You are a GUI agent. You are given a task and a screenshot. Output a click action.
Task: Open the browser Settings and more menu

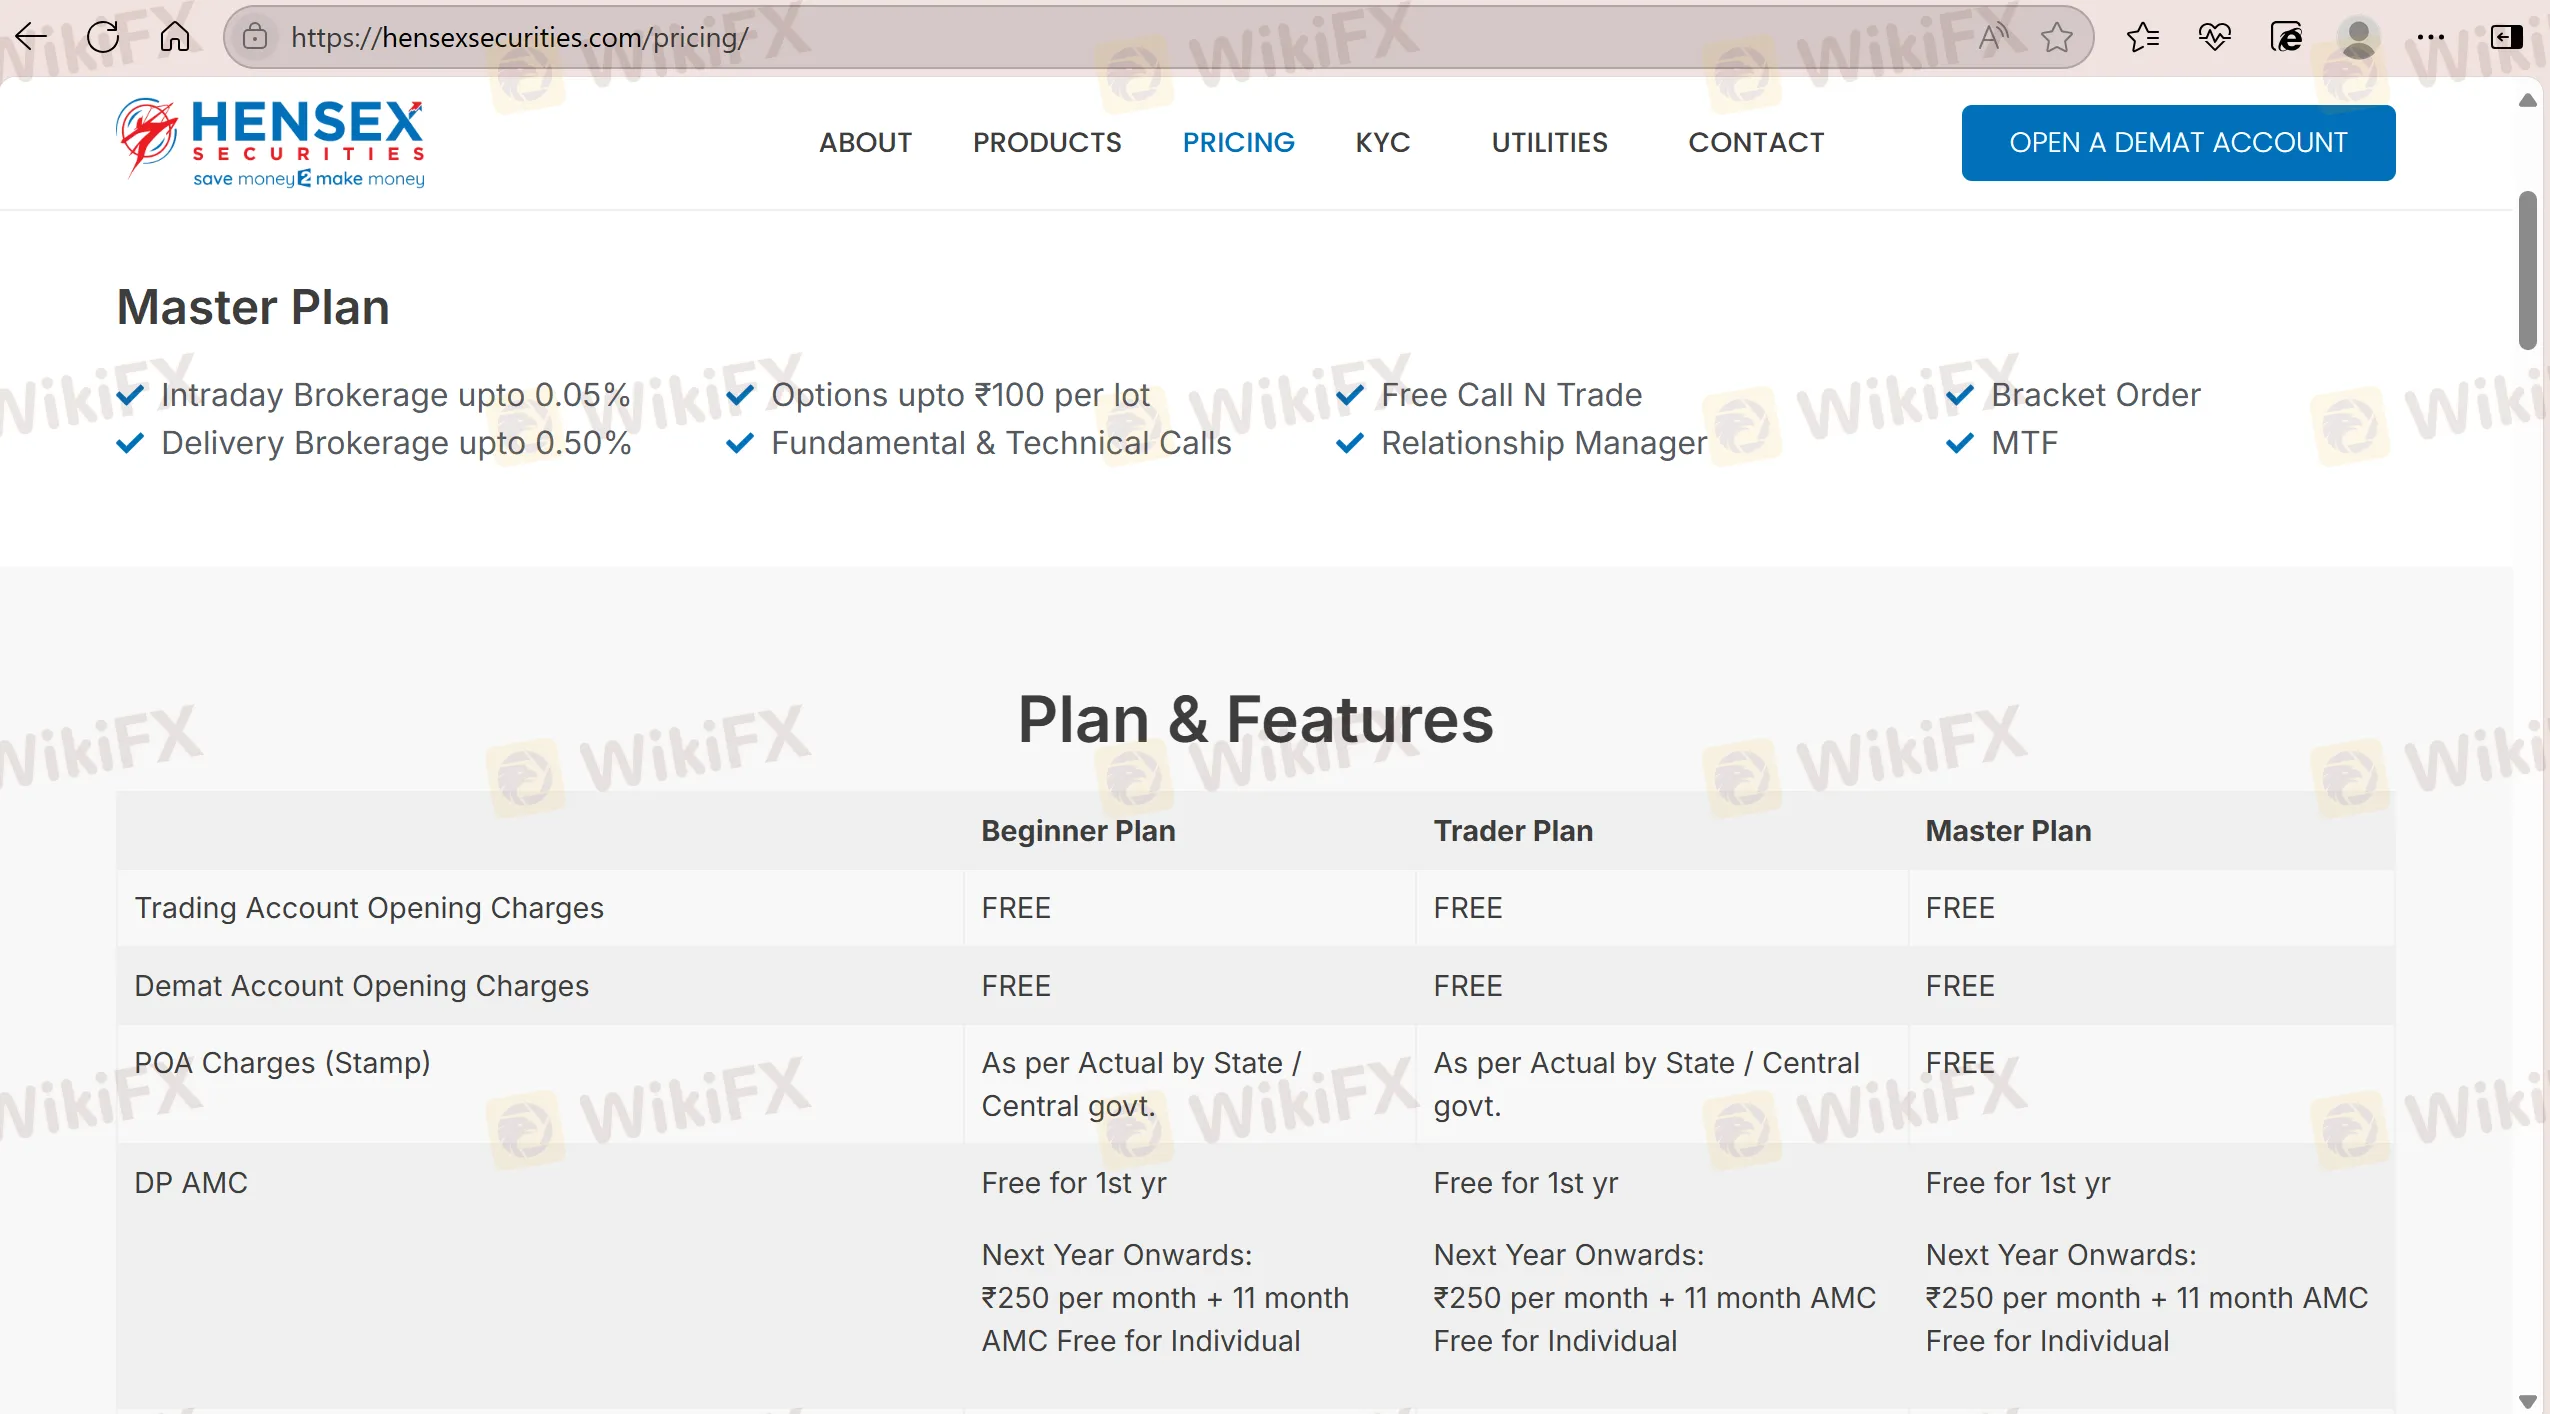click(2430, 37)
